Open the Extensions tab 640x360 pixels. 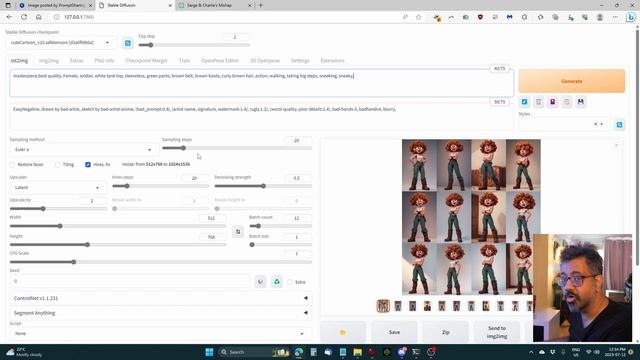332,60
